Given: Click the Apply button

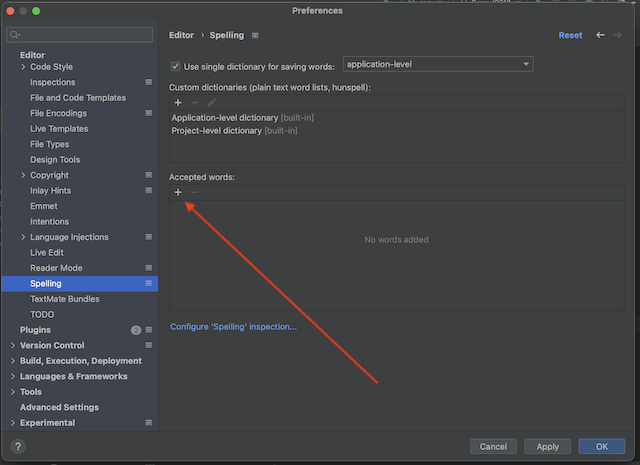Looking at the screenshot, I should pos(547,447).
